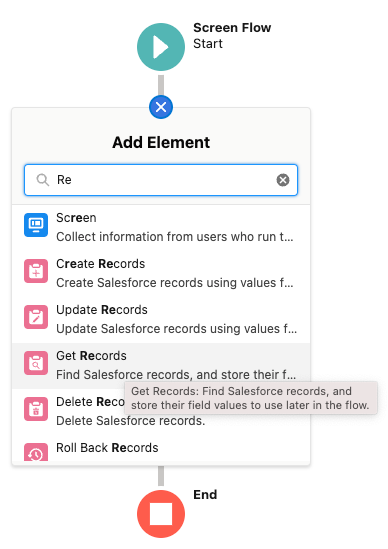Click the Start label under Screen Flow
Viewport: 388px width, 549px height.
(208, 44)
